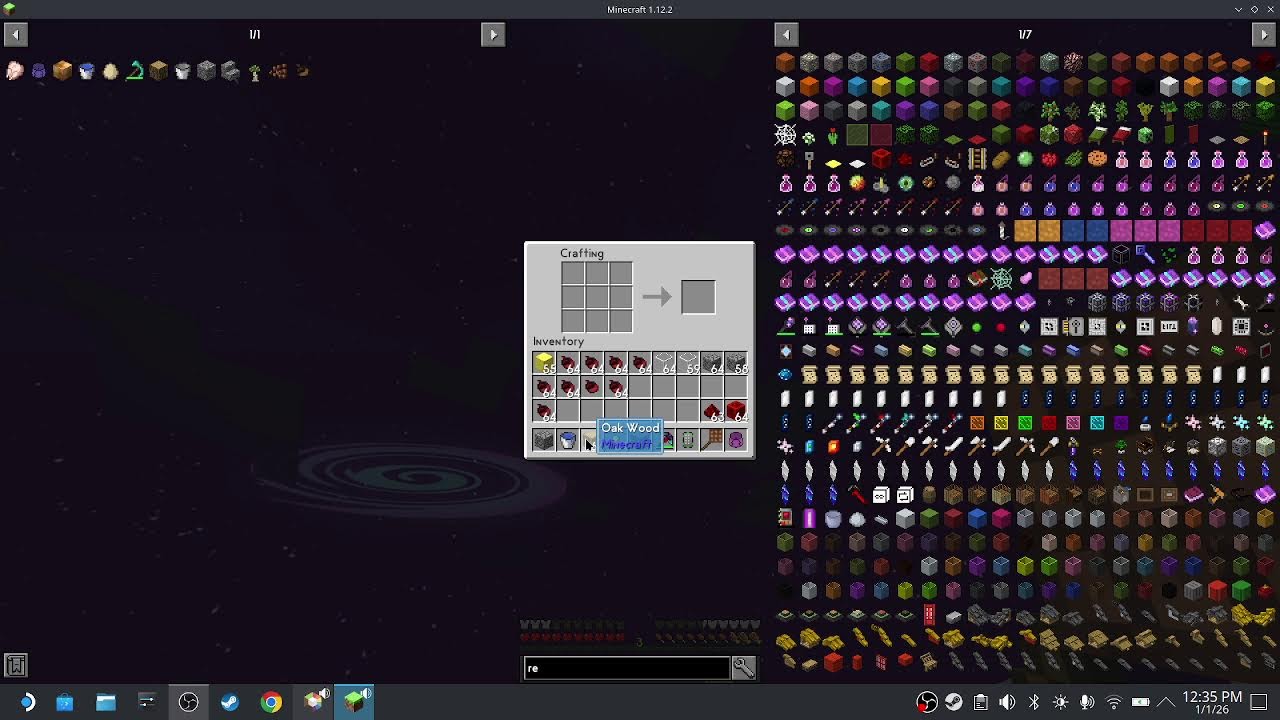Click the "1/7" page indicator

[1025, 35]
